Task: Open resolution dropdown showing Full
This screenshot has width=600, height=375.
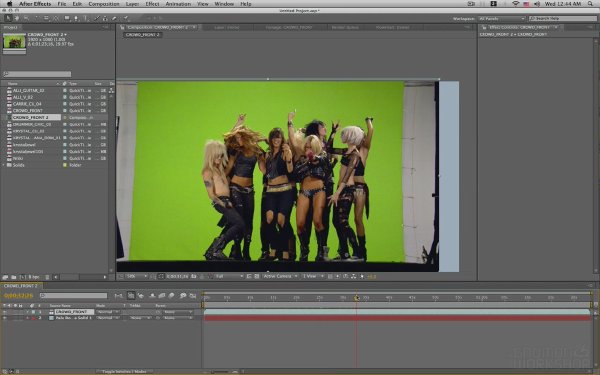Action: 229,276
